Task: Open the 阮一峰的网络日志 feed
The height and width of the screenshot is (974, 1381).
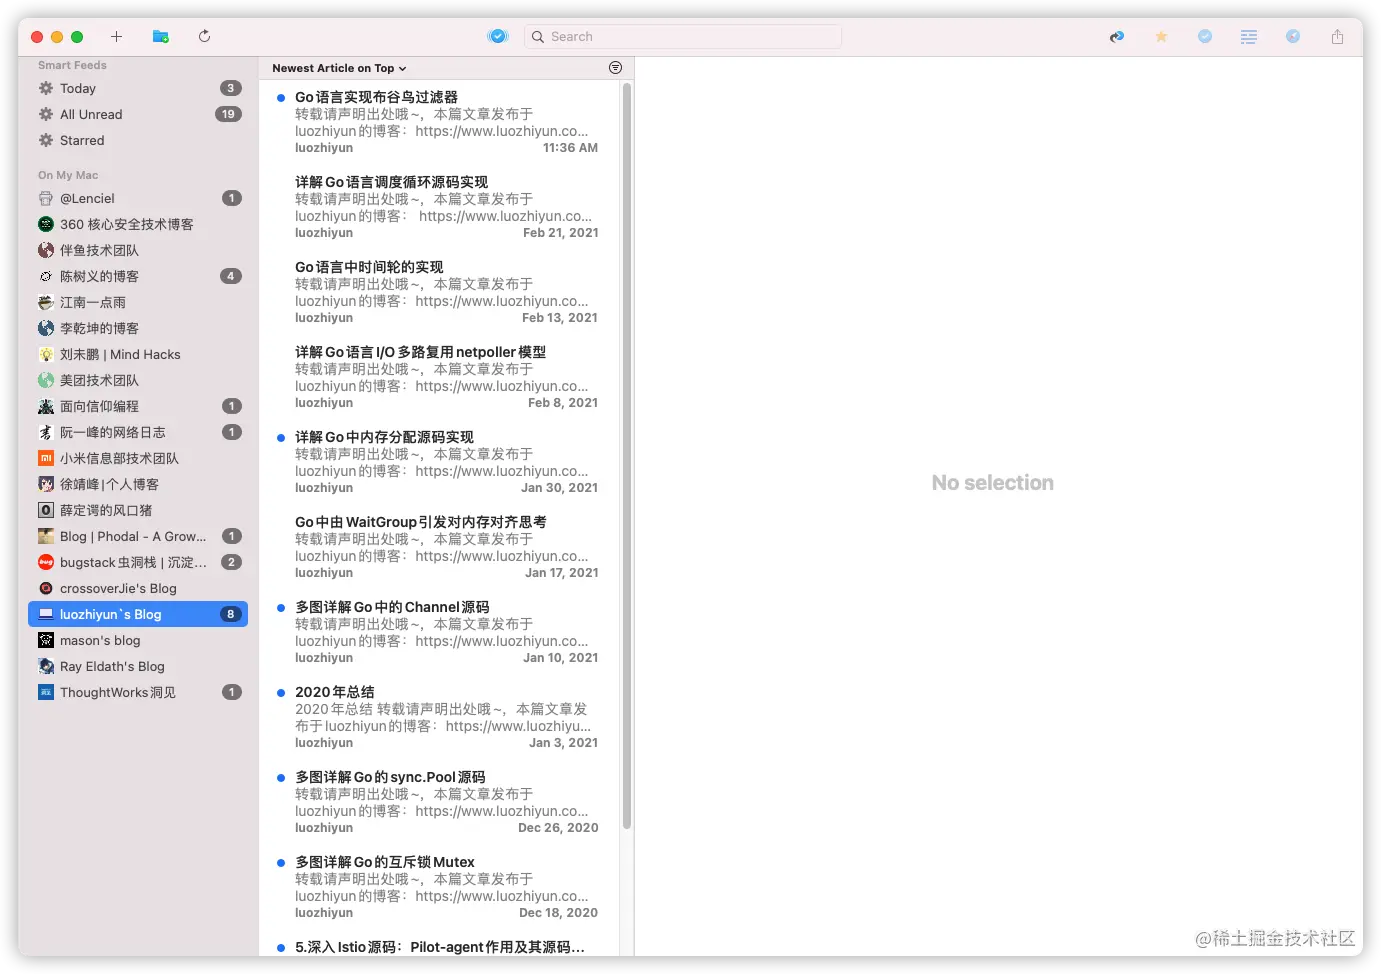Action: [138, 432]
